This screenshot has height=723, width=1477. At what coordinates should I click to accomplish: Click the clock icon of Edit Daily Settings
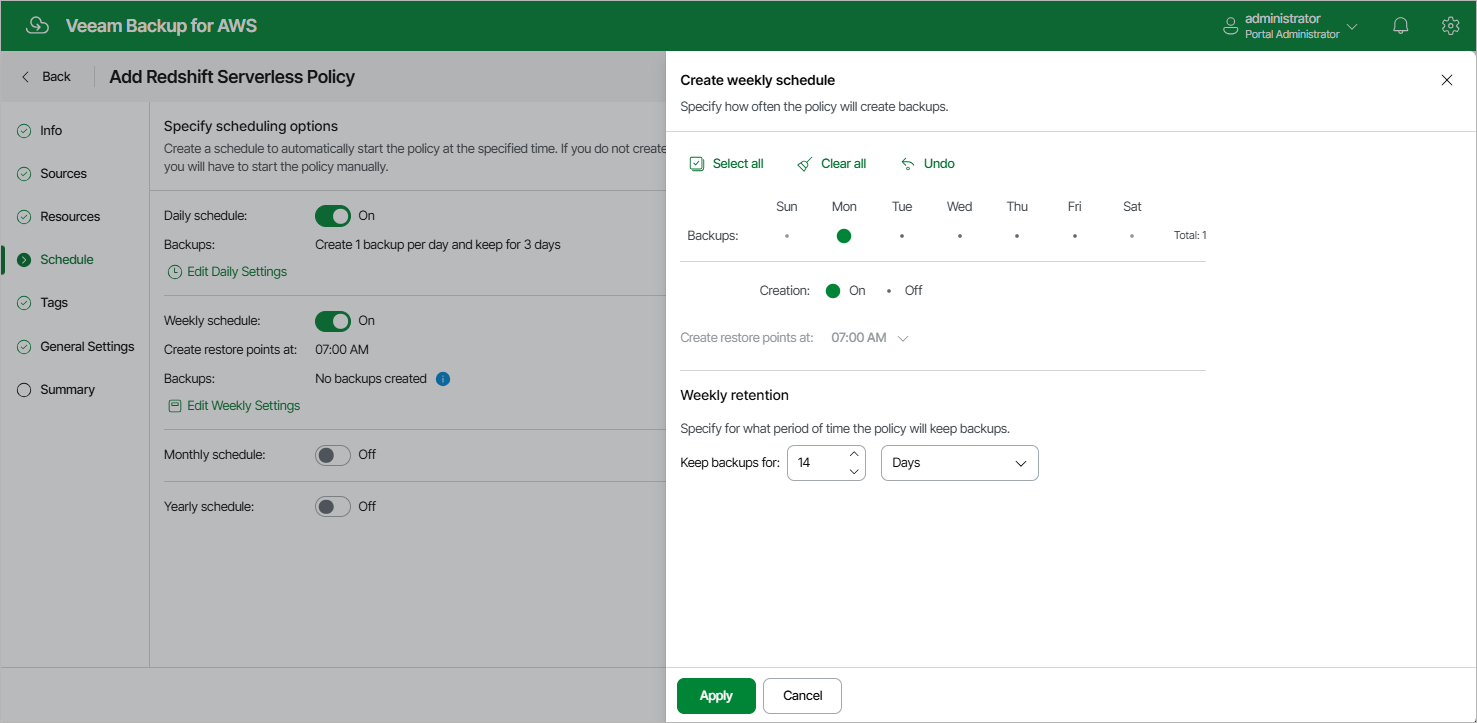pyautogui.click(x=175, y=272)
